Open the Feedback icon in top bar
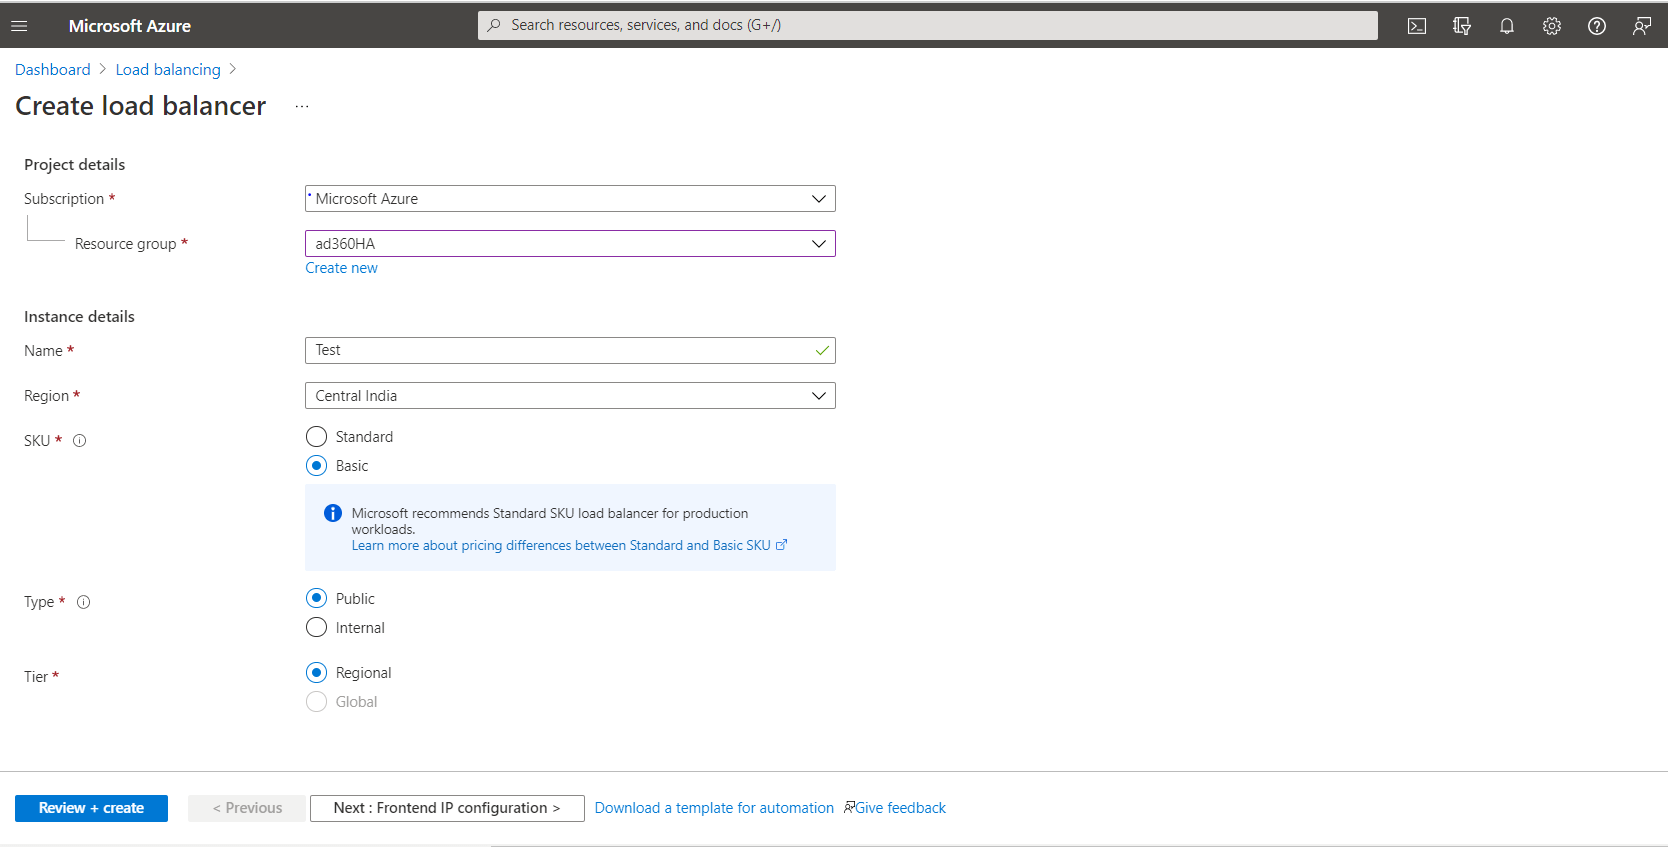1668x847 pixels. tap(1642, 26)
